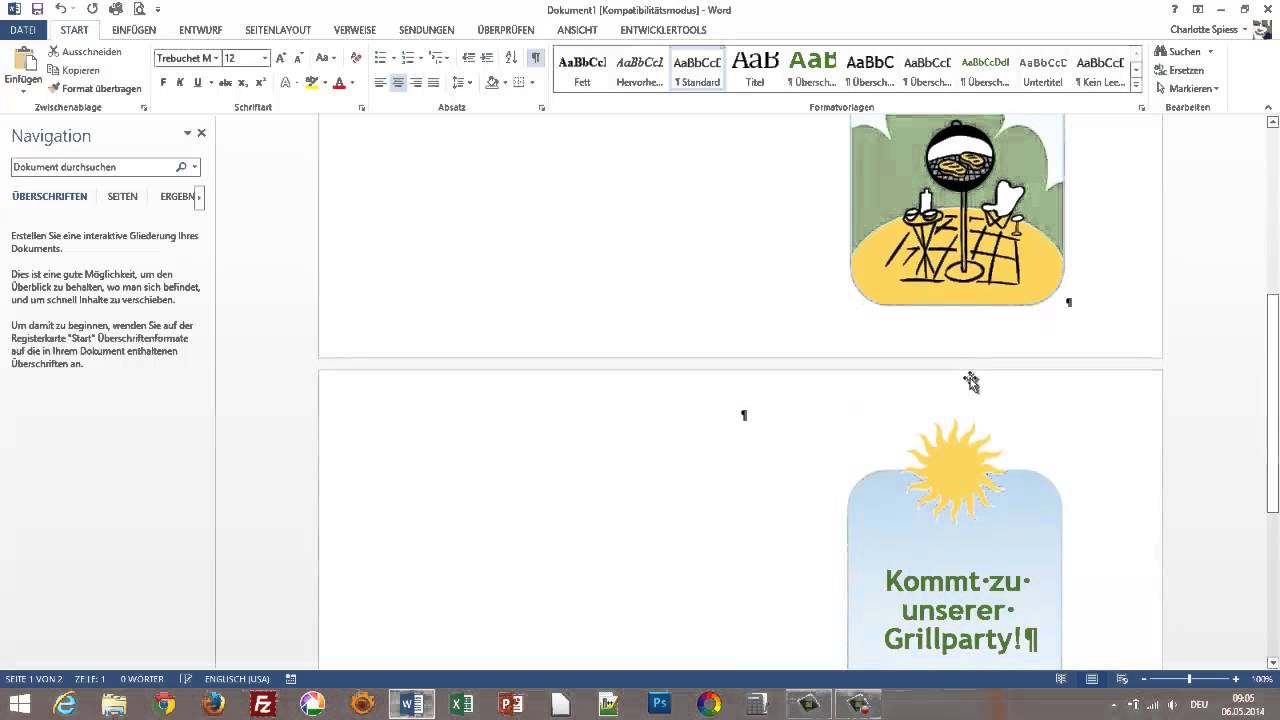Click the Redo (repeat) icon
Image resolution: width=1280 pixels, height=720 pixels.
click(x=92, y=9)
